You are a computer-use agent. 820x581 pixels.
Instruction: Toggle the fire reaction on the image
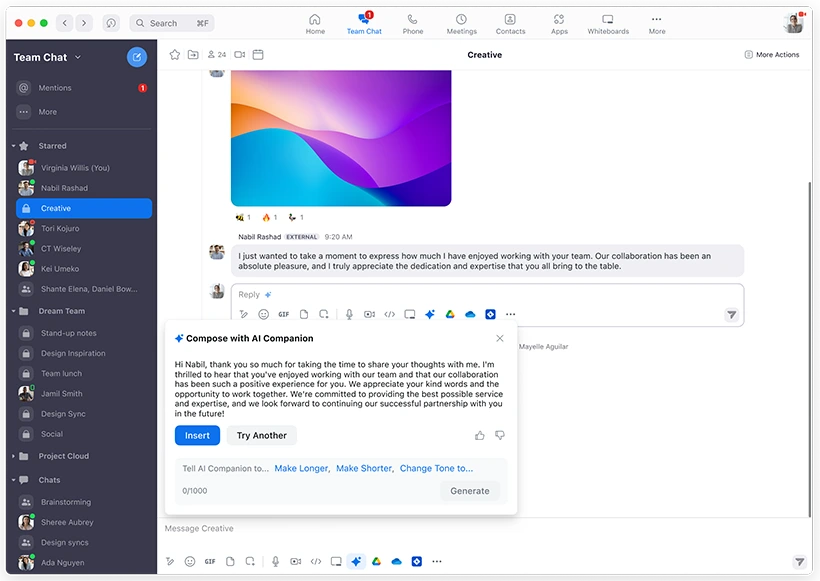(266, 217)
